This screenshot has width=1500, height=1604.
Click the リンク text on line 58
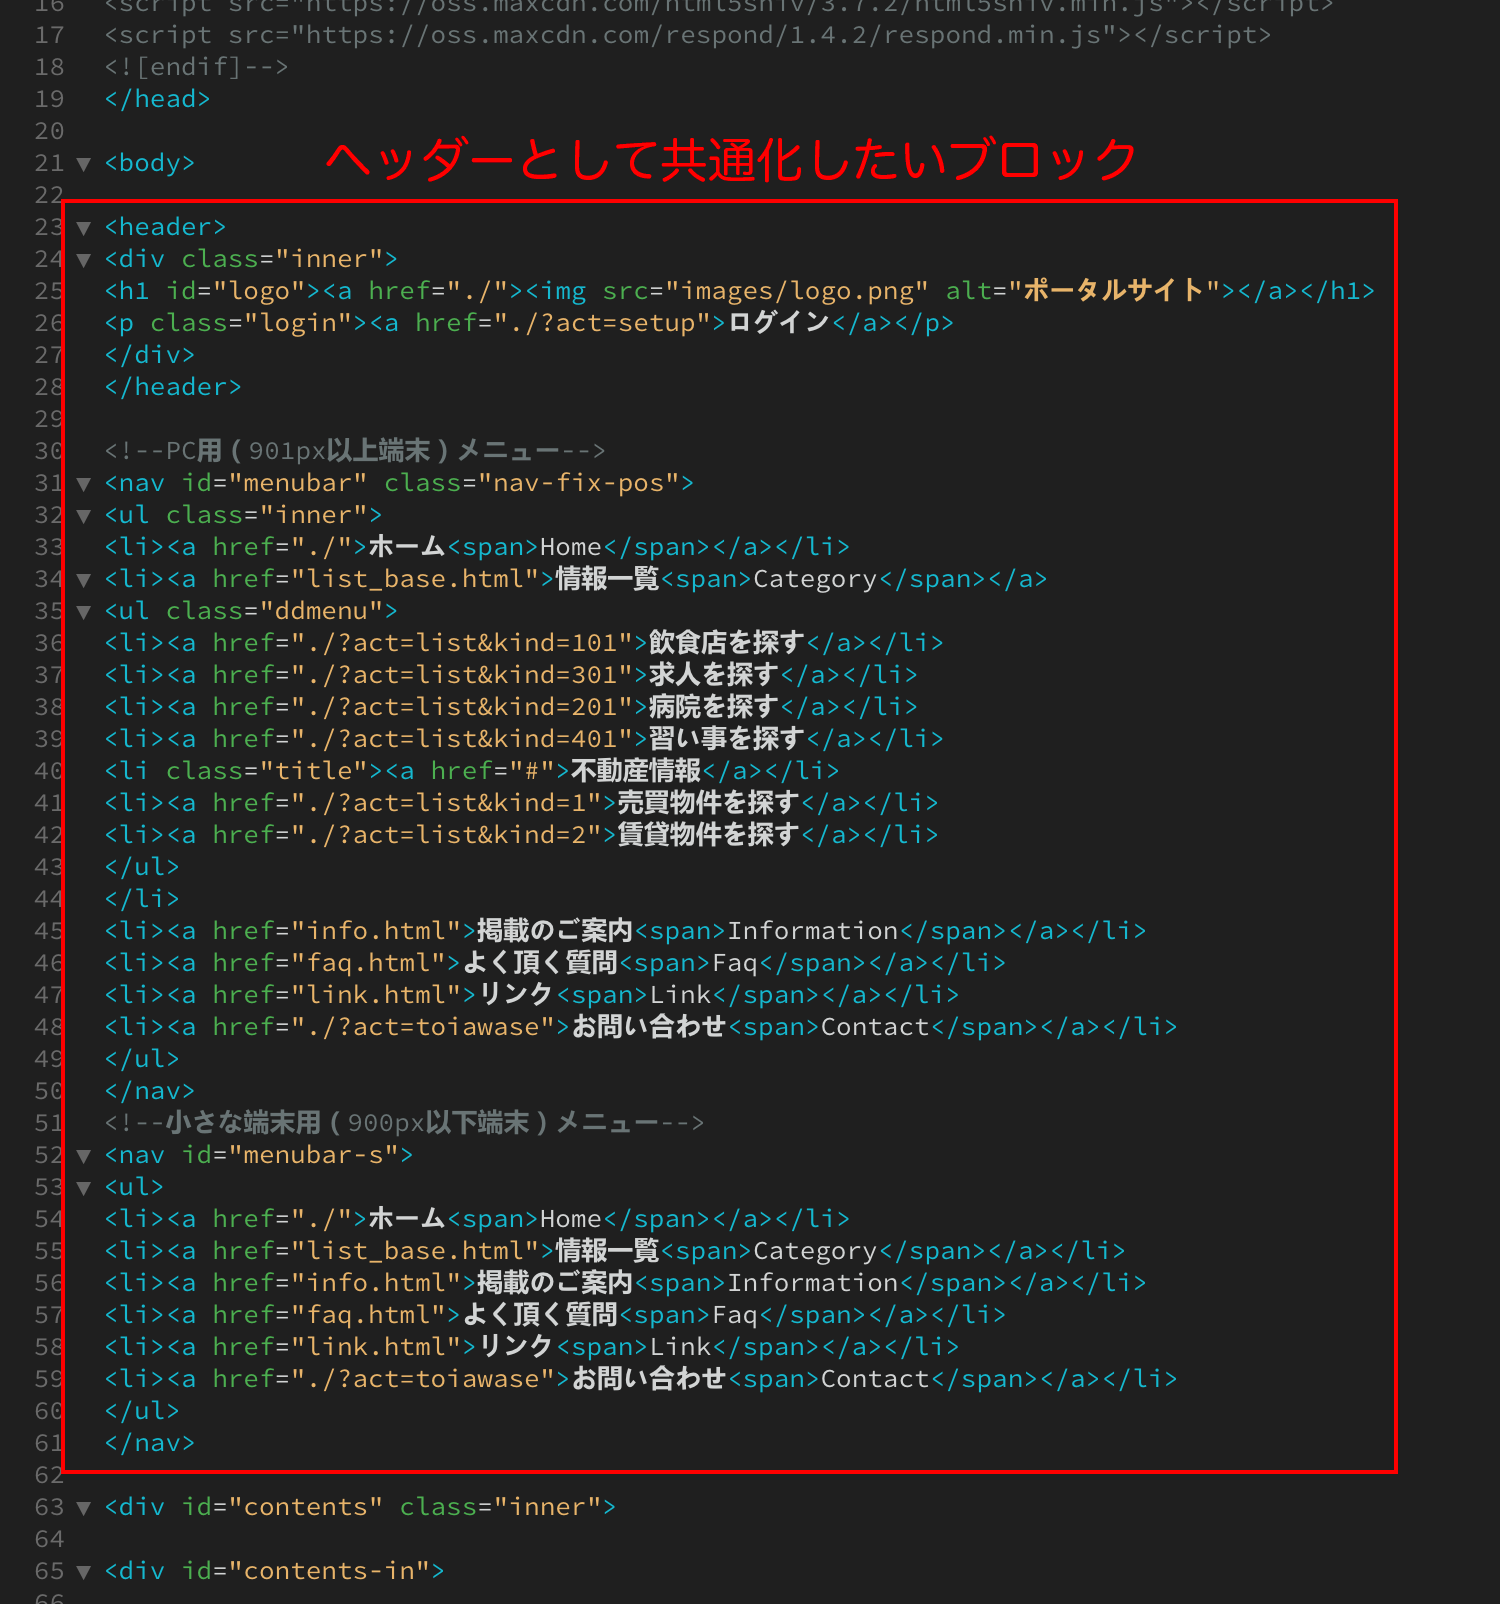(x=516, y=1347)
